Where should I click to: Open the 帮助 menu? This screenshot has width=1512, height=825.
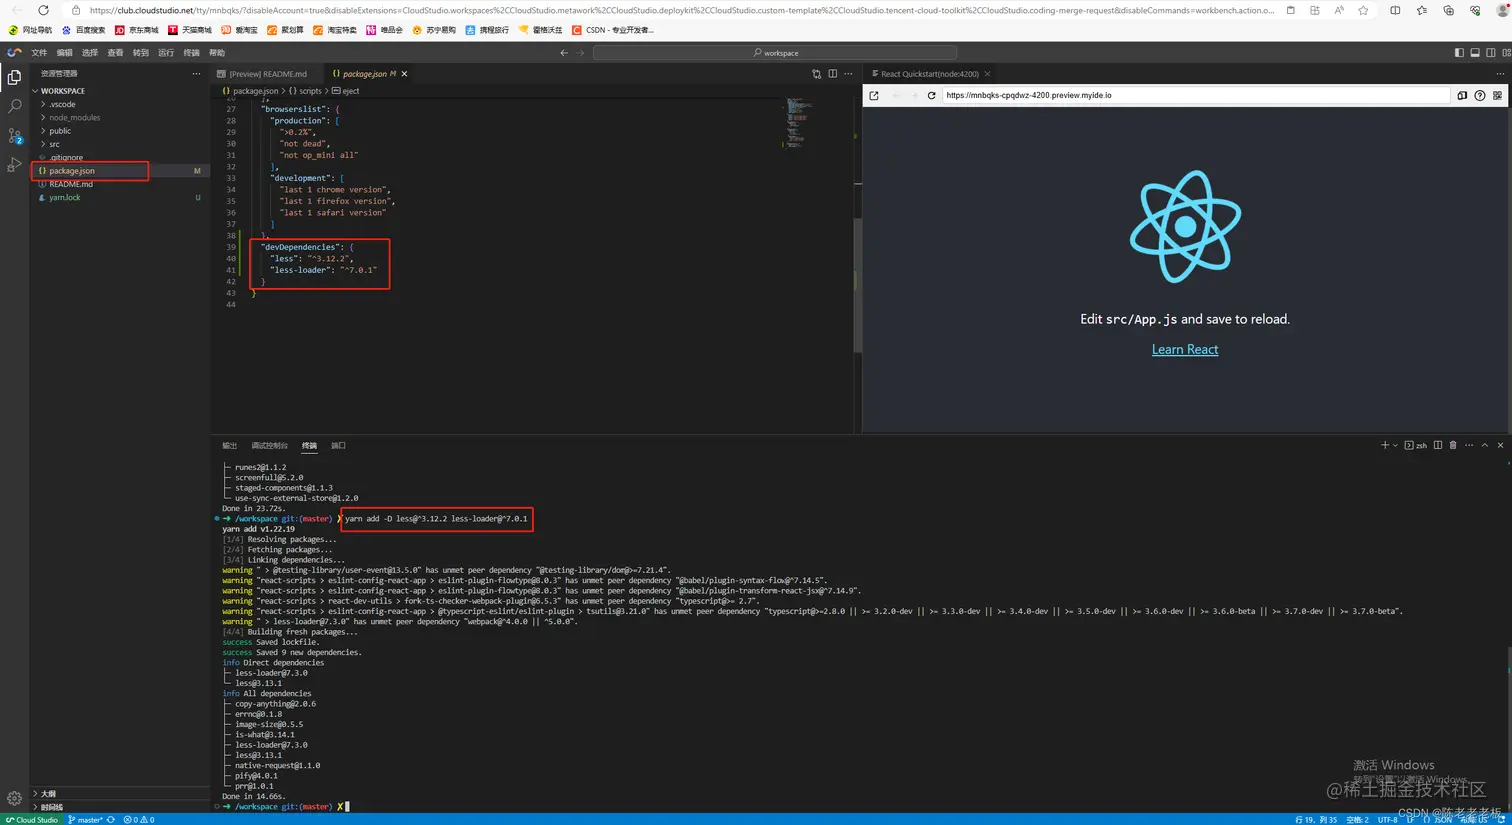217,52
